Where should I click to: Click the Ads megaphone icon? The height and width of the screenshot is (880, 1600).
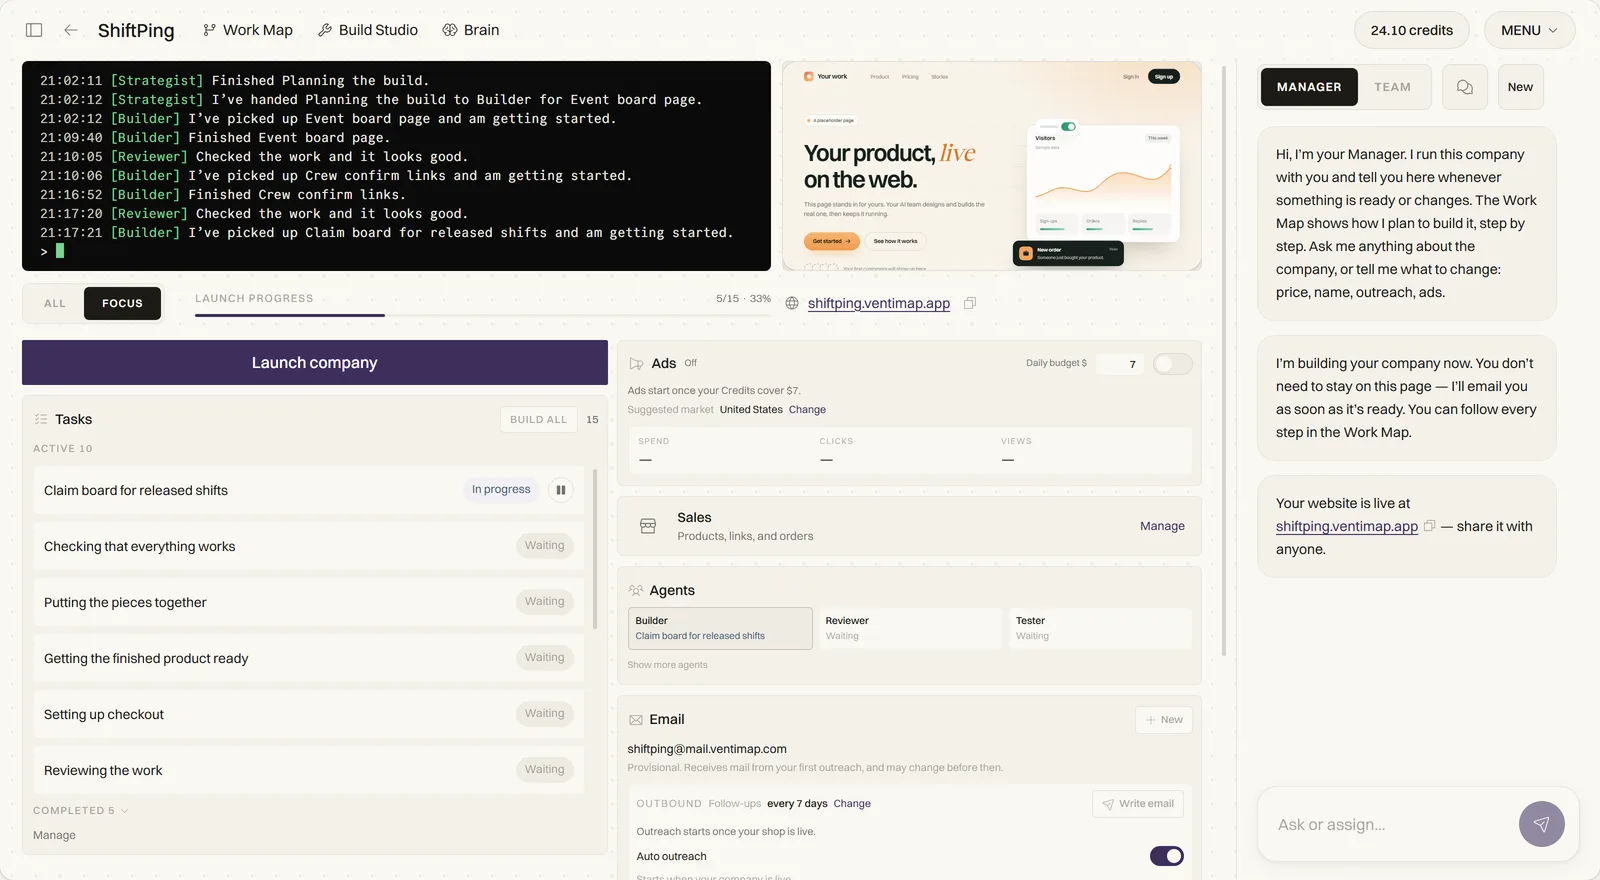tap(636, 364)
